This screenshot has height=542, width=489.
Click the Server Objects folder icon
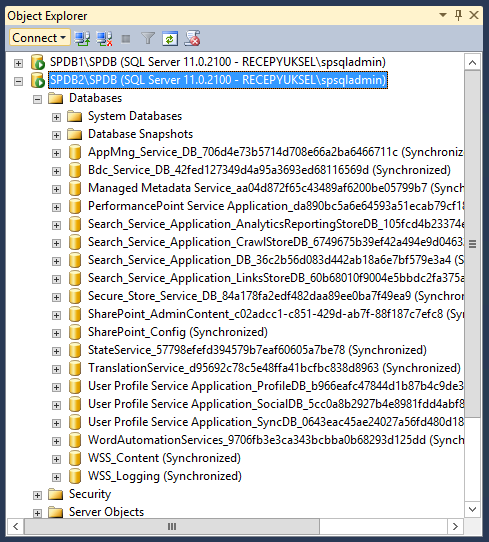tap(56, 512)
